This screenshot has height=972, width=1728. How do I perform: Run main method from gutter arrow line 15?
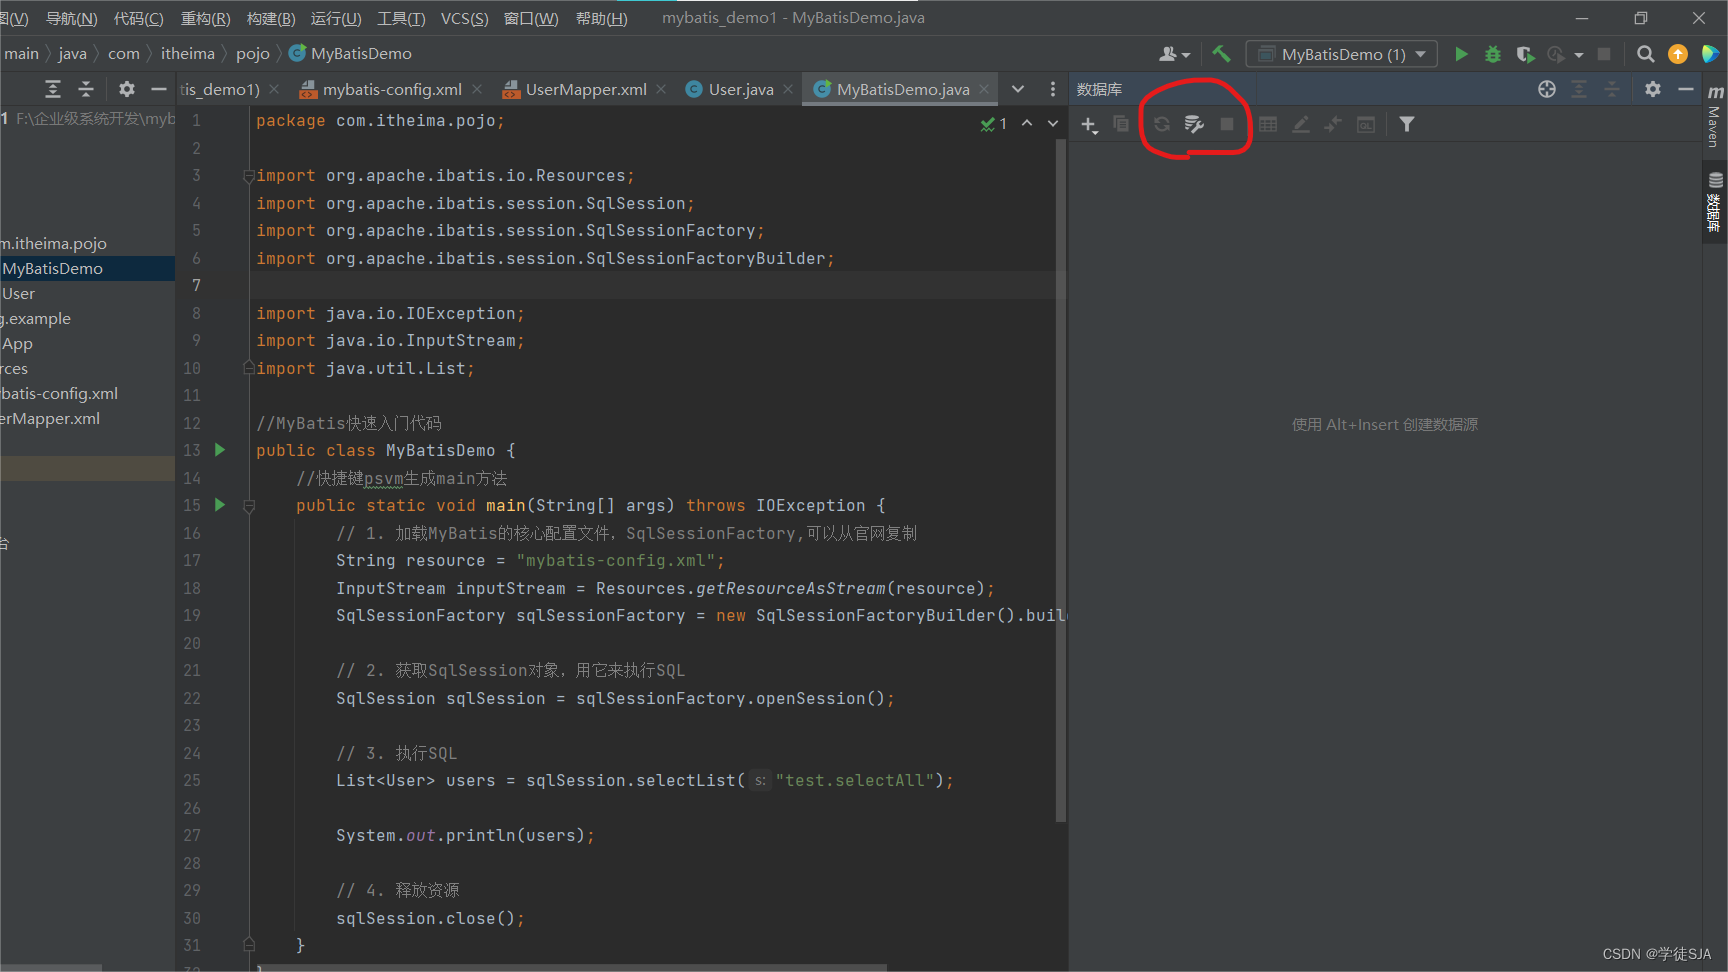[x=220, y=505]
